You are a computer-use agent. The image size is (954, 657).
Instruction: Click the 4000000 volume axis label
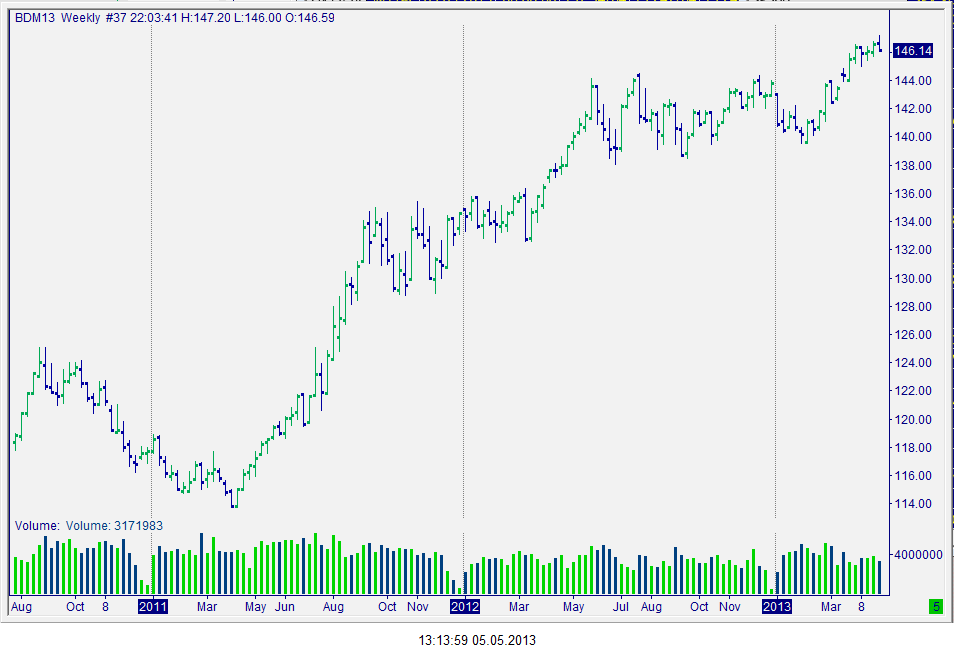918,554
